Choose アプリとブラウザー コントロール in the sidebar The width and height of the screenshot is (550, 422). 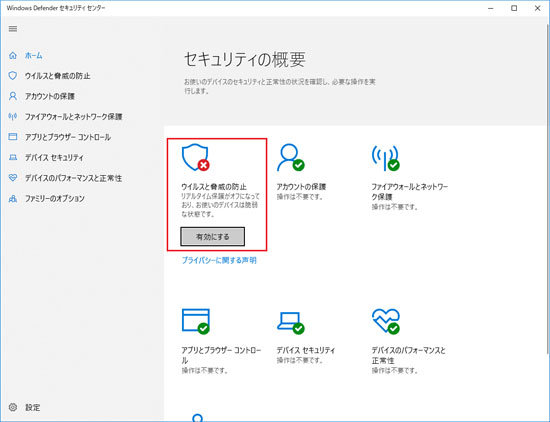(68, 137)
